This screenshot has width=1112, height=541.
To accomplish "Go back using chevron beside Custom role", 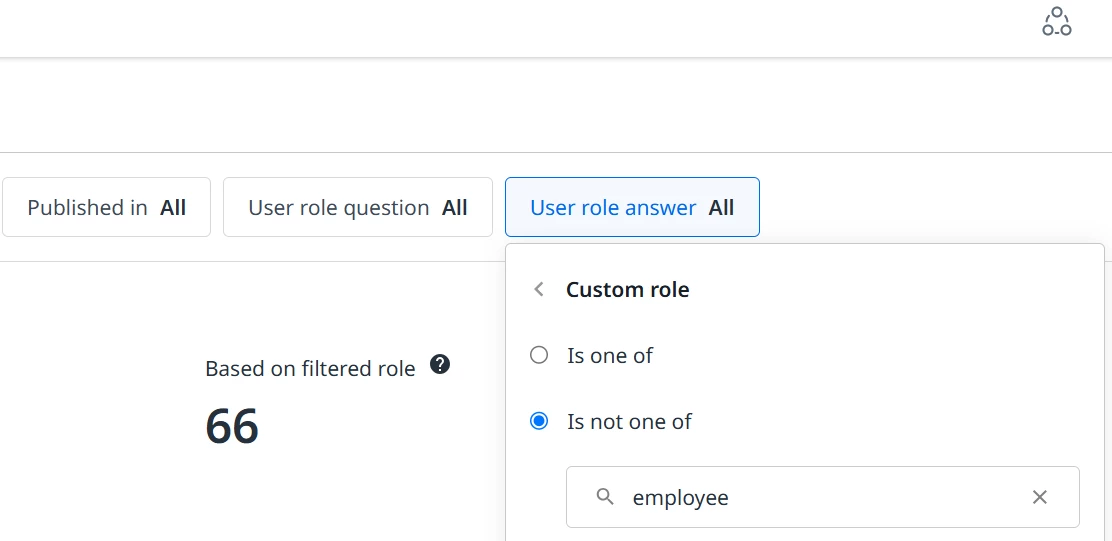I will click(x=539, y=289).
